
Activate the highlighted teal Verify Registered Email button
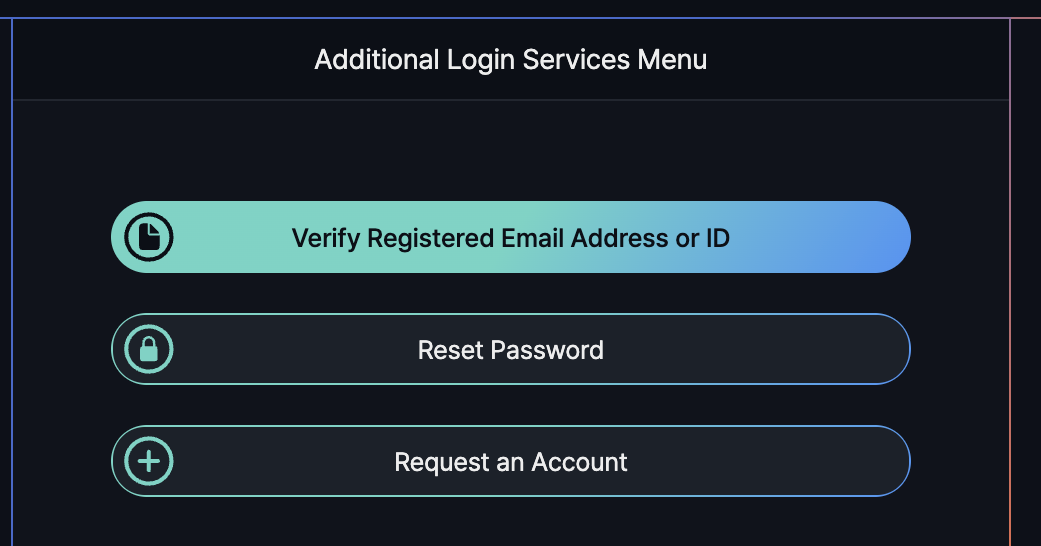tap(510, 238)
